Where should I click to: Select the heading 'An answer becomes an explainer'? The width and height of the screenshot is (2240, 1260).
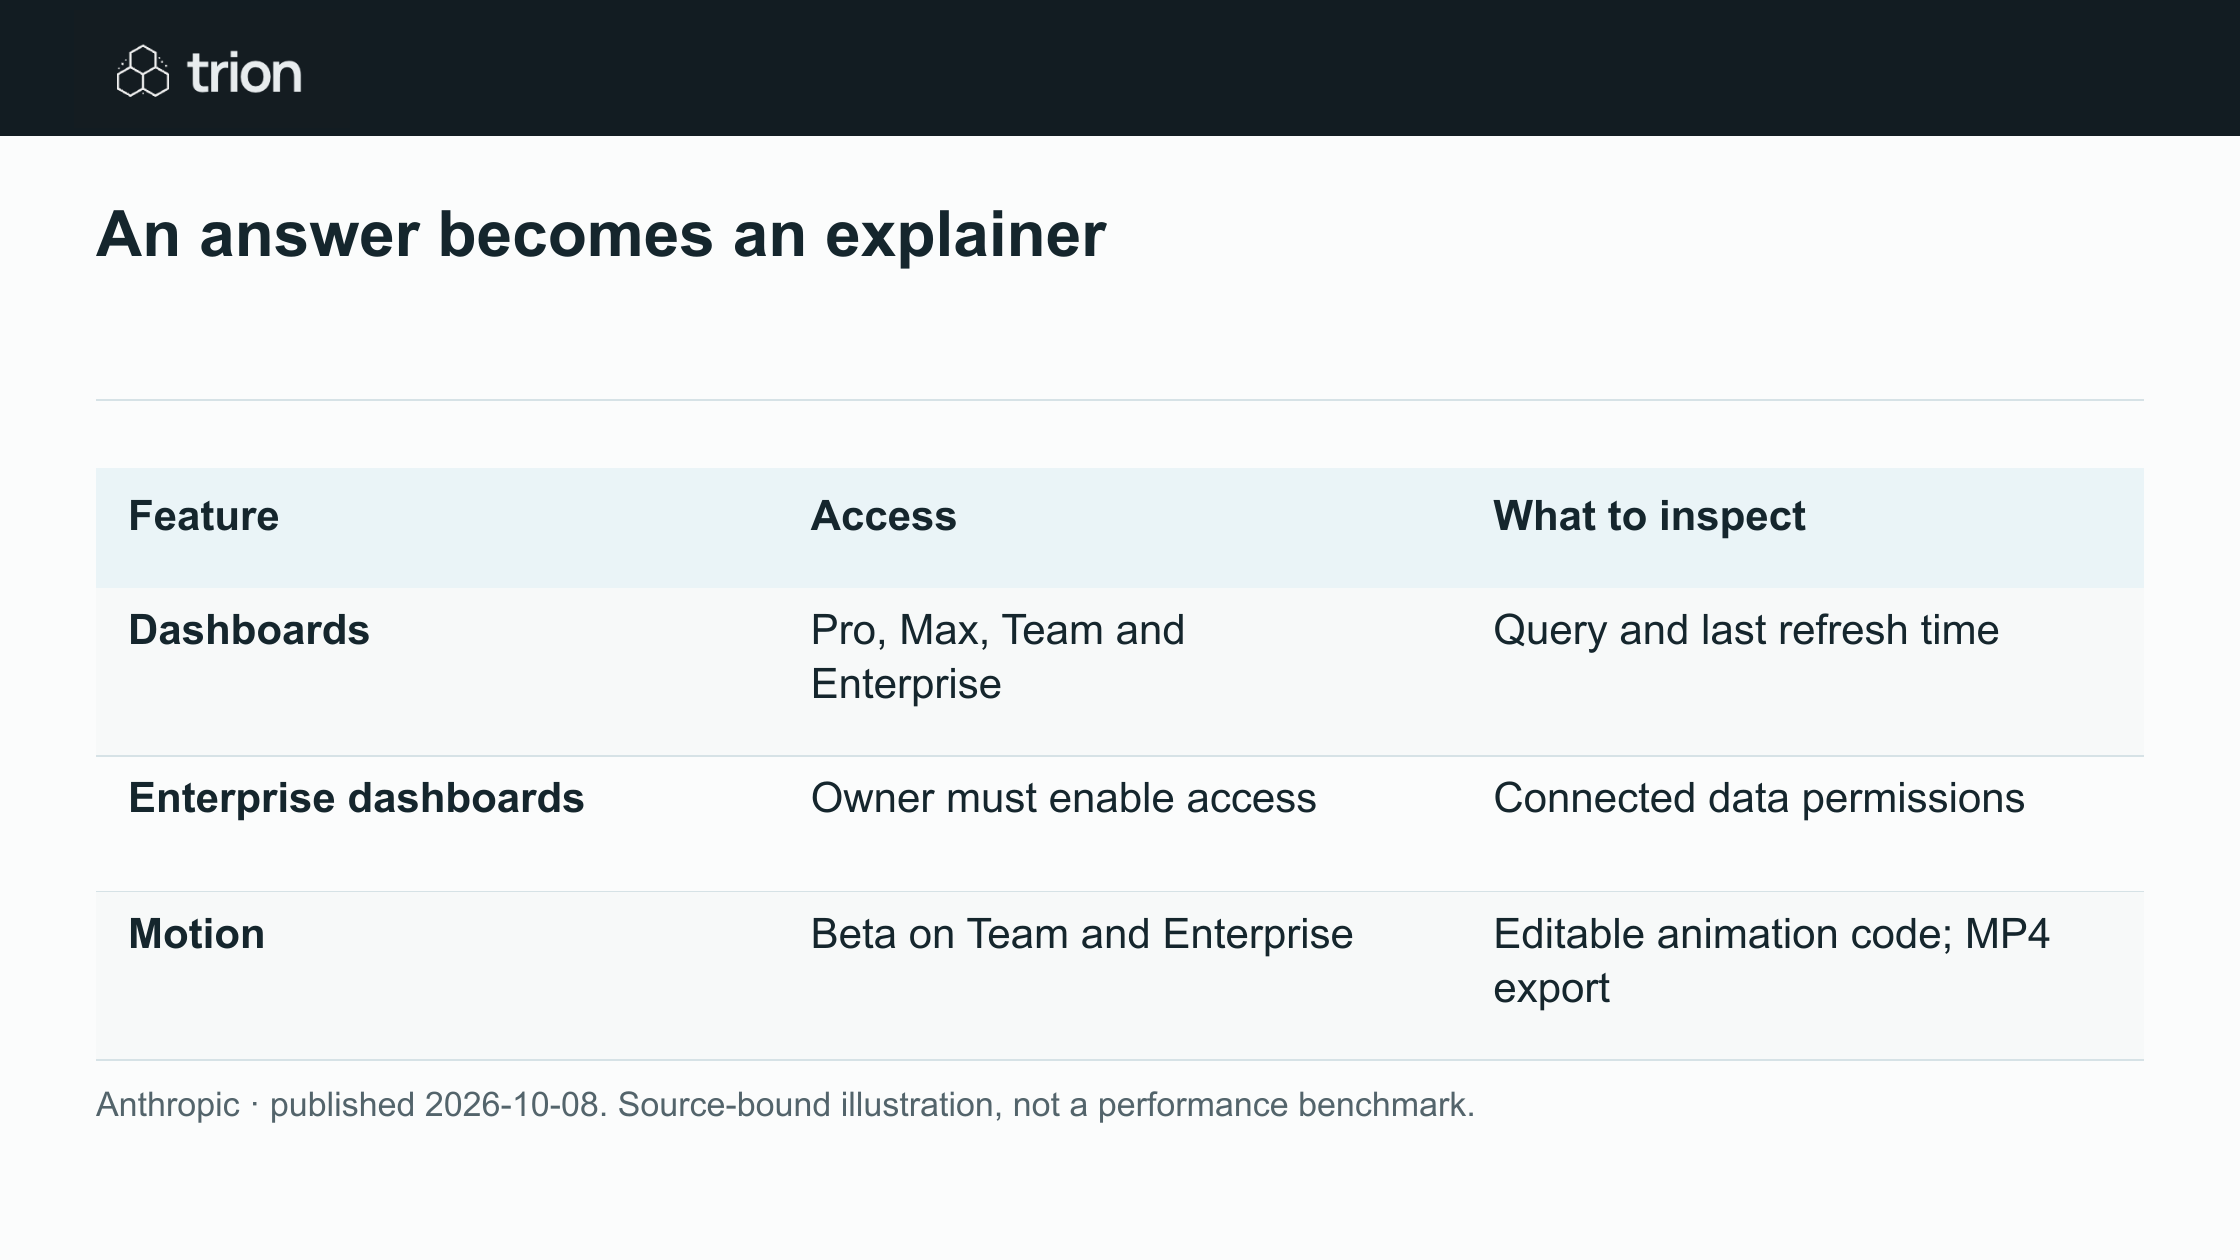[601, 235]
